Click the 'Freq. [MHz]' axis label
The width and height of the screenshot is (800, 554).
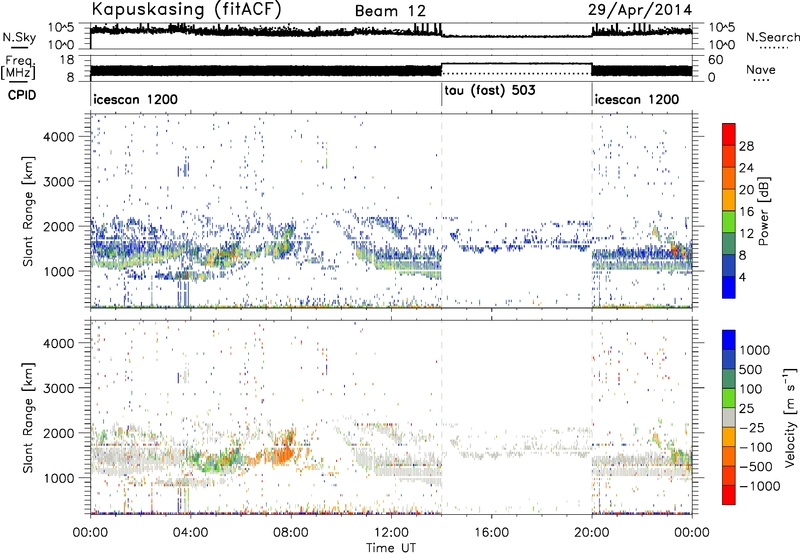pos(18,67)
